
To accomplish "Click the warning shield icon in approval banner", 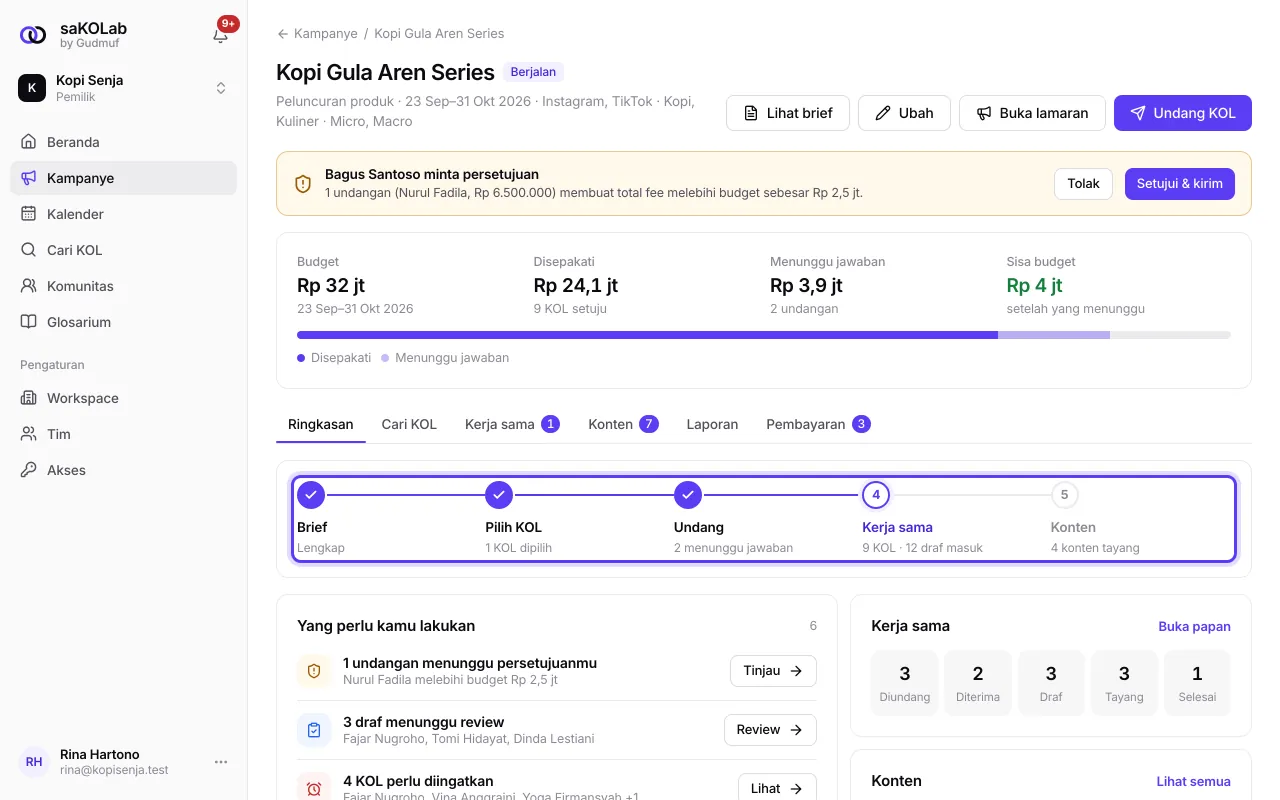I will [x=303, y=184].
